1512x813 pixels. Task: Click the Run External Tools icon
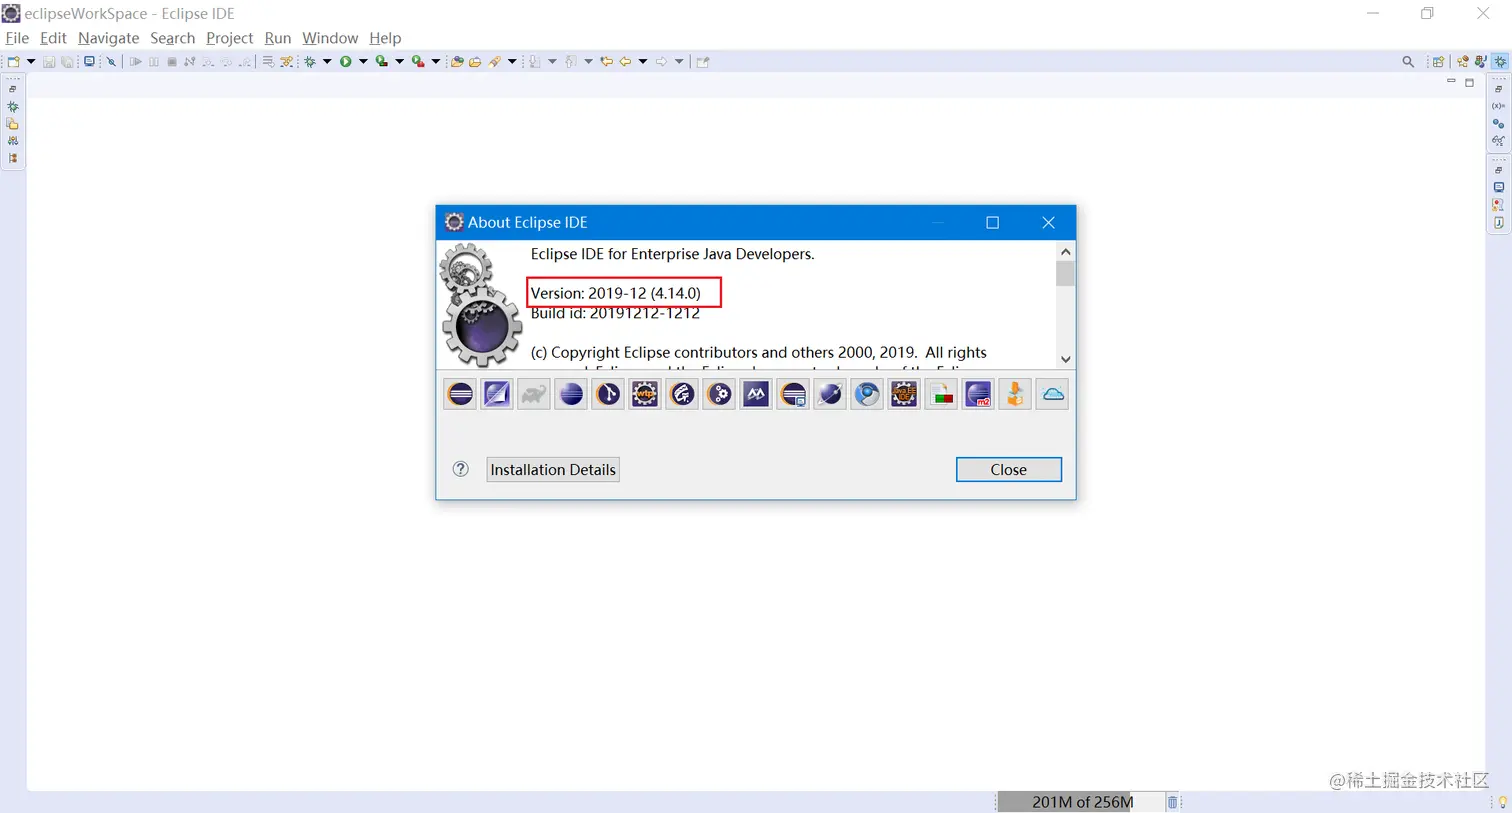pos(418,61)
